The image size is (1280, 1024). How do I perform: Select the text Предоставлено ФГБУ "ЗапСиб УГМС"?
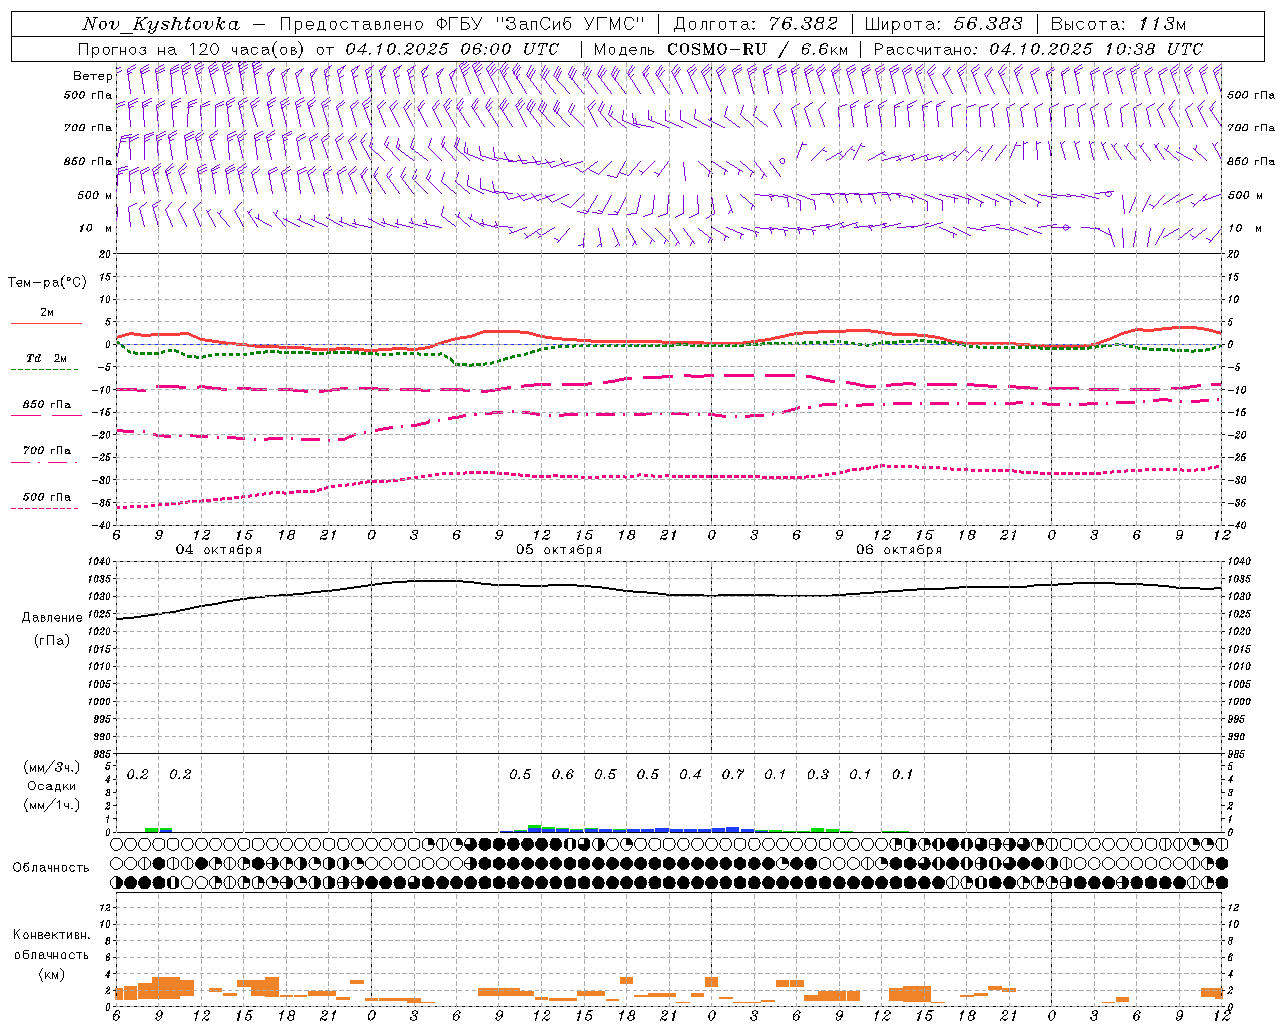tap(462, 24)
